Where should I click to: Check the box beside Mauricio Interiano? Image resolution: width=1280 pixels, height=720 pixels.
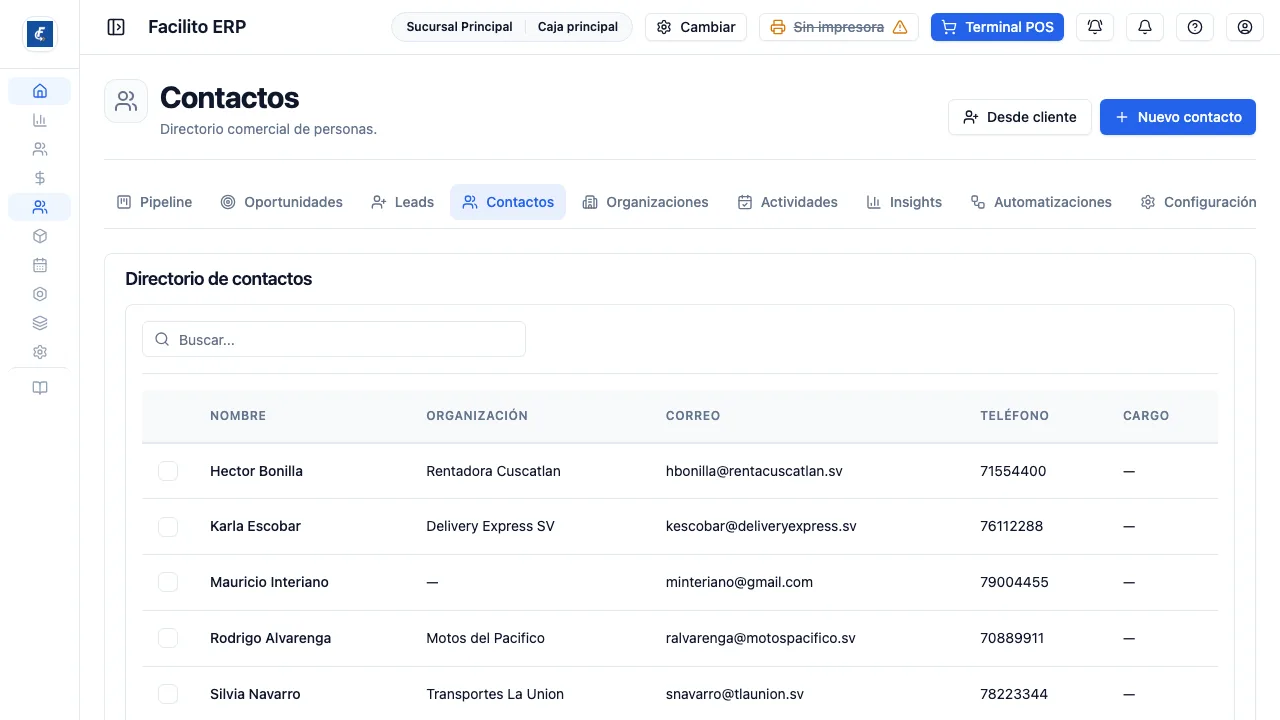click(168, 582)
